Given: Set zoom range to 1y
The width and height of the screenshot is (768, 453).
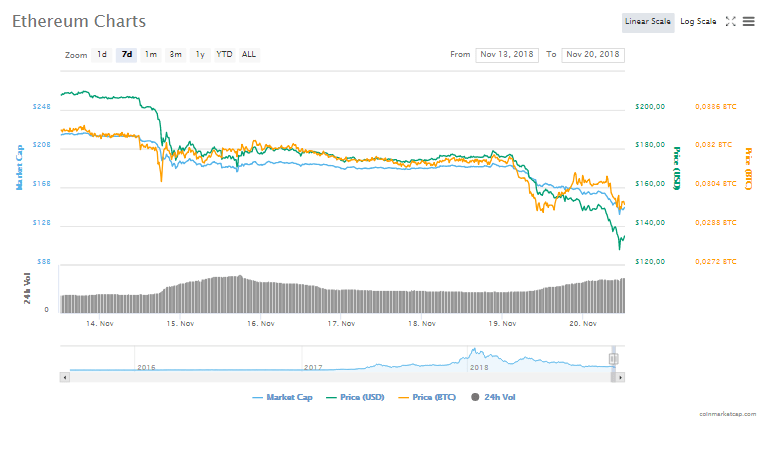Looking at the screenshot, I should (x=200, y=54).
